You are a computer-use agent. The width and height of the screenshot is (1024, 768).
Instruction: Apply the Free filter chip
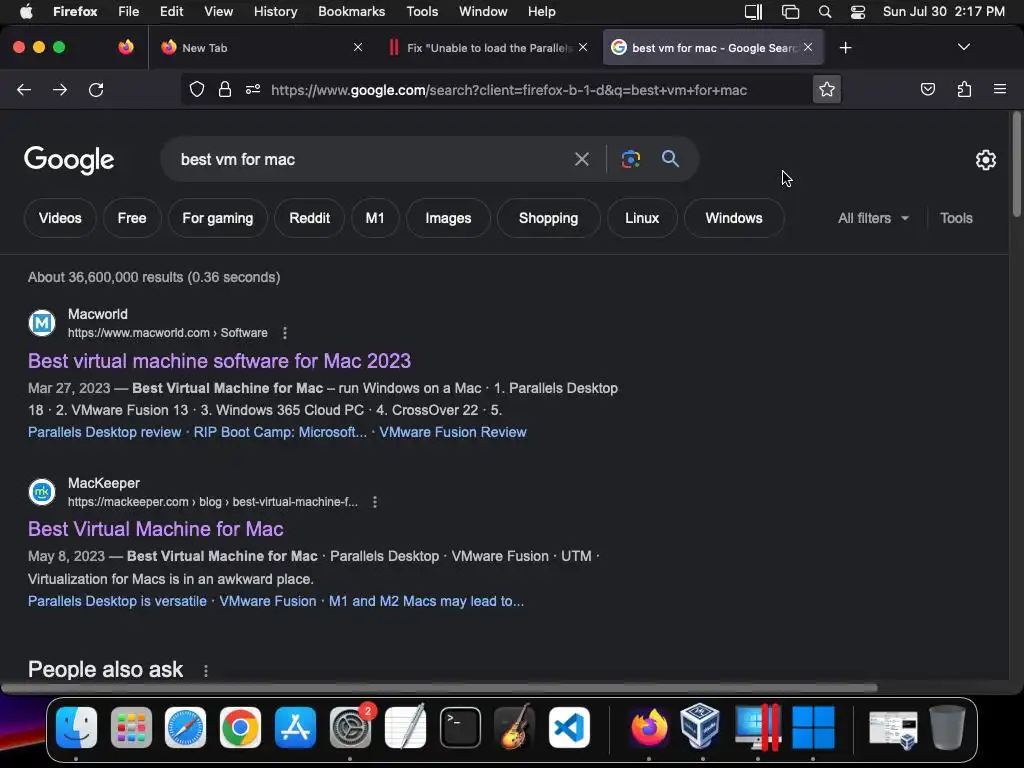coord(132,218)
